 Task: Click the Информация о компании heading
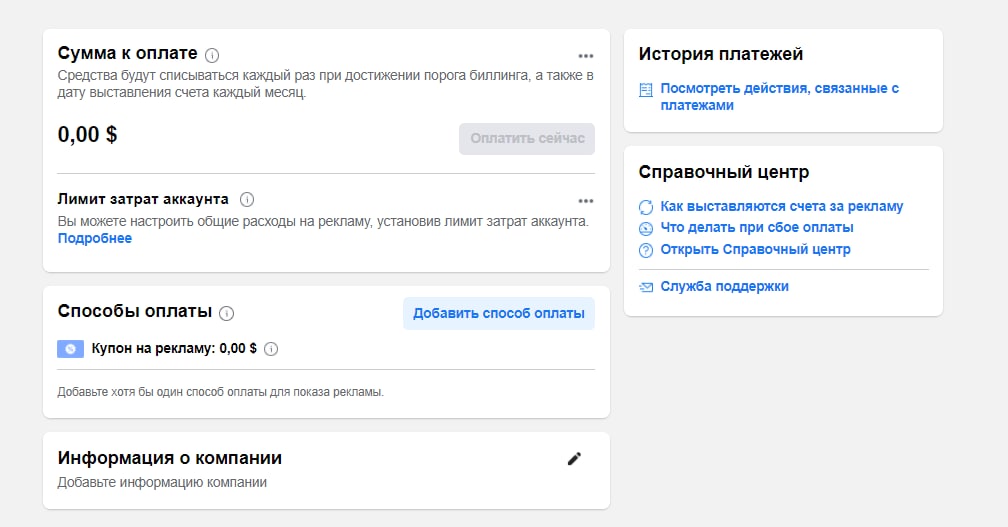pyautogui.click(x=170, y=458)
